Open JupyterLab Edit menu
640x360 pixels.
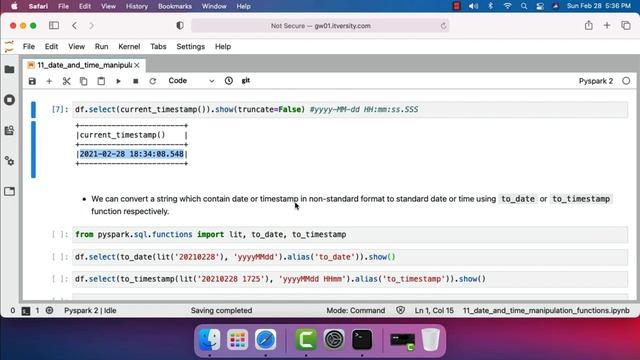click(x=51, y=47)
